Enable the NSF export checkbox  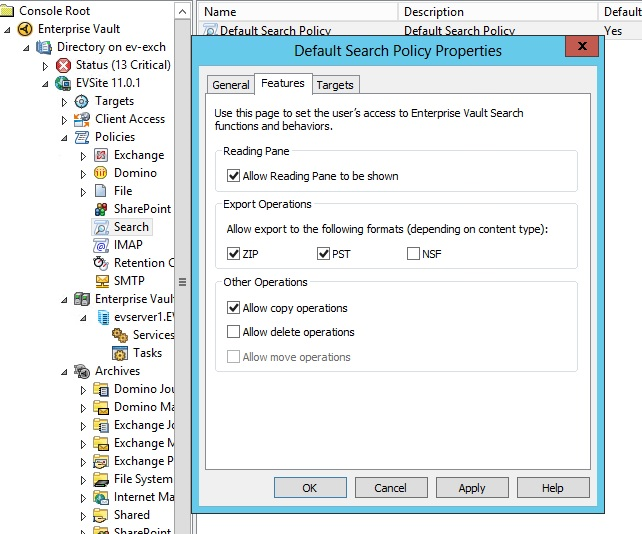(414, 254)
